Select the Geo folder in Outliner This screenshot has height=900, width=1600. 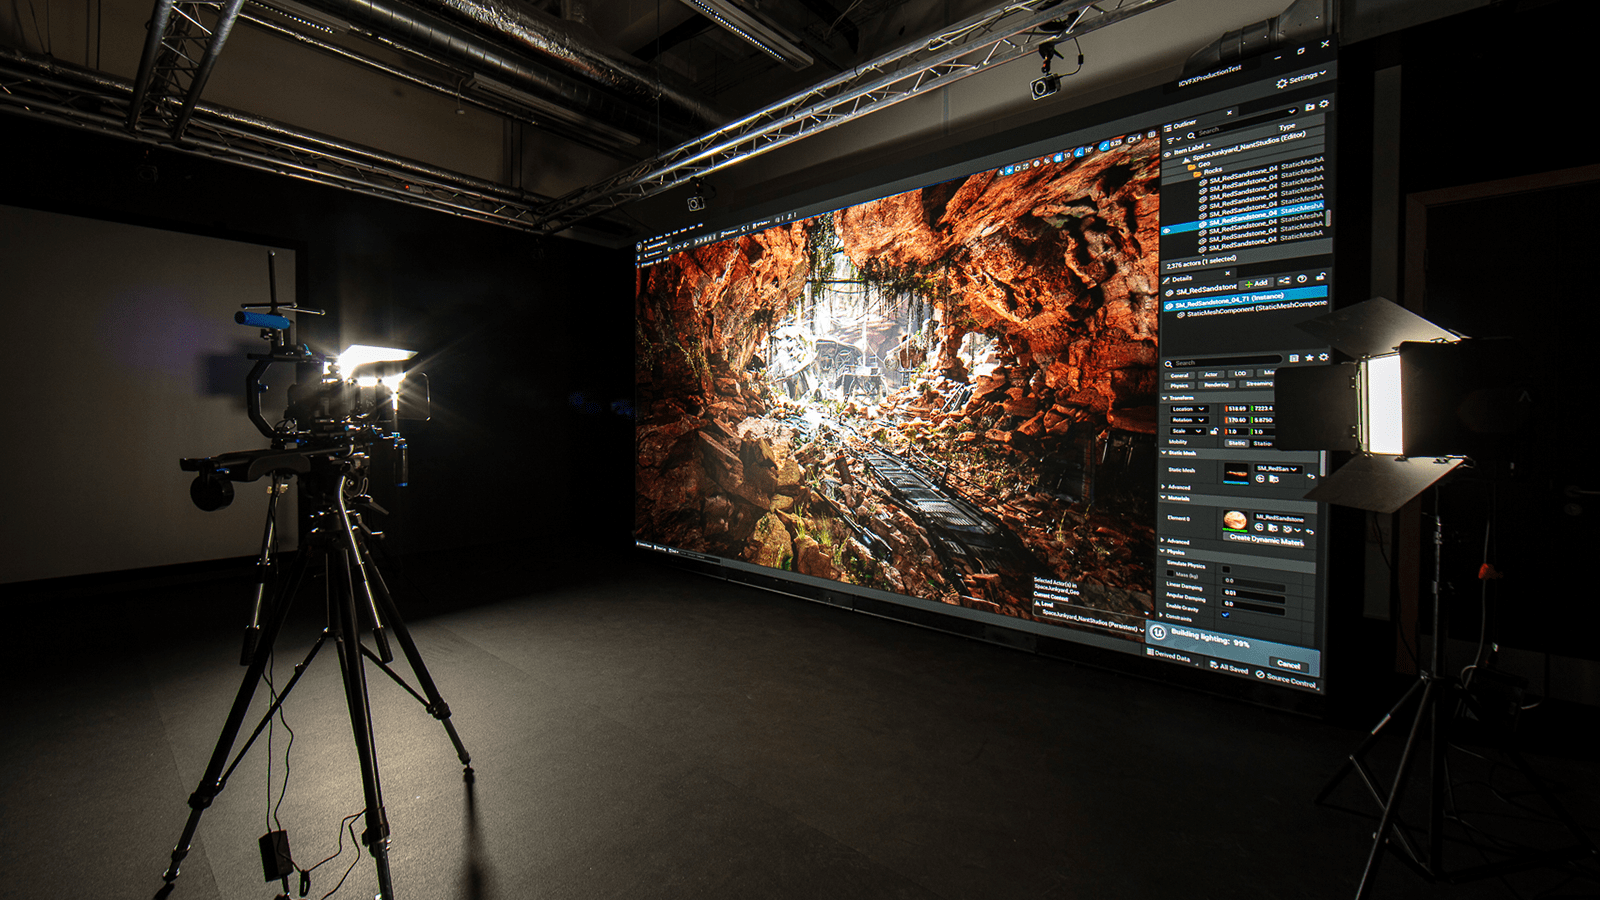click(x=1199, y=165)
